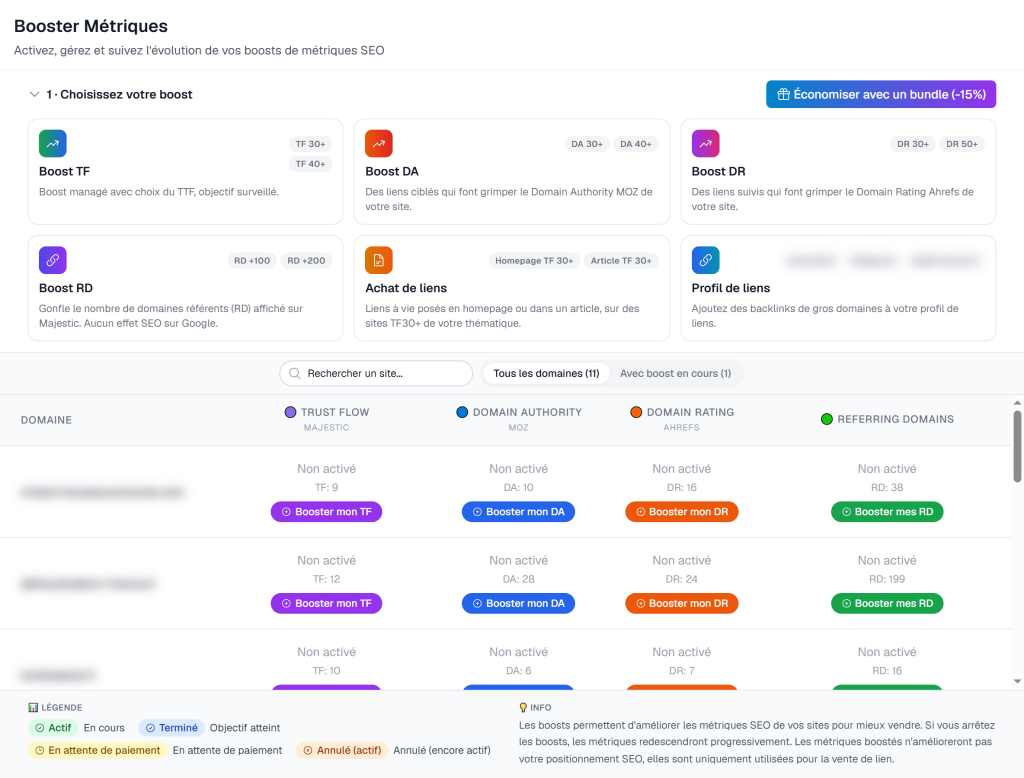Click the 'En attente de paiement' yellow badge

coord(97,751)
